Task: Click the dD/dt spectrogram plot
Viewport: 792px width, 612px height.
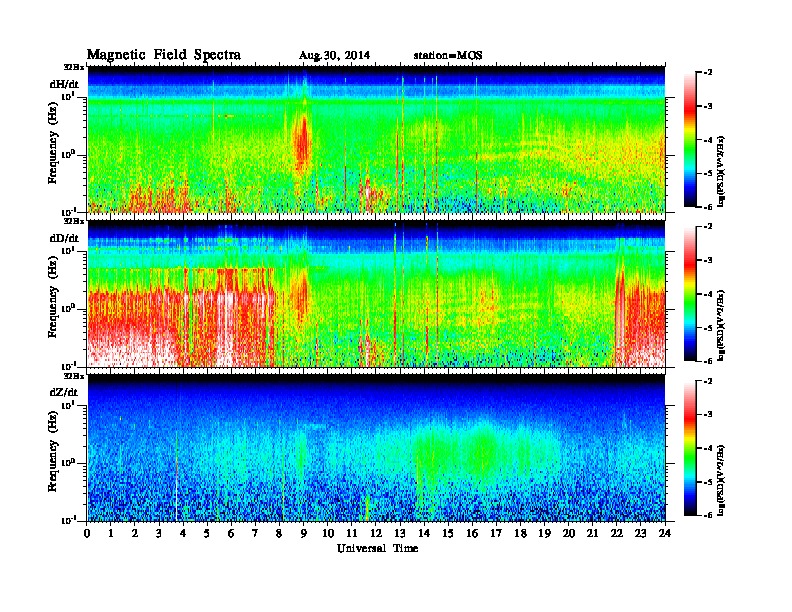Action: click(x=376, y=293)
